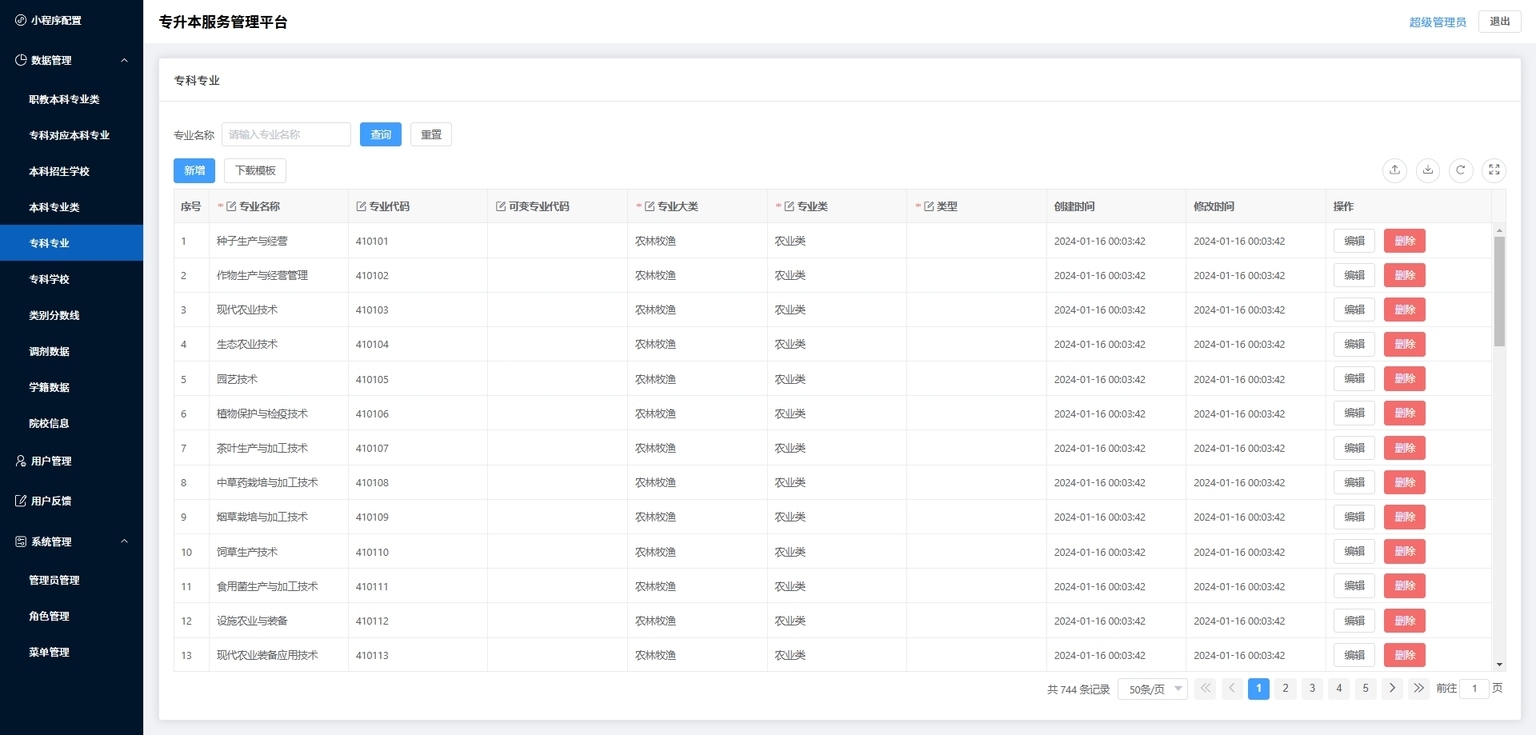Delete the 园艺技术 row
The height and width of the screenshot is (735, 1536).
[1404, 379]
